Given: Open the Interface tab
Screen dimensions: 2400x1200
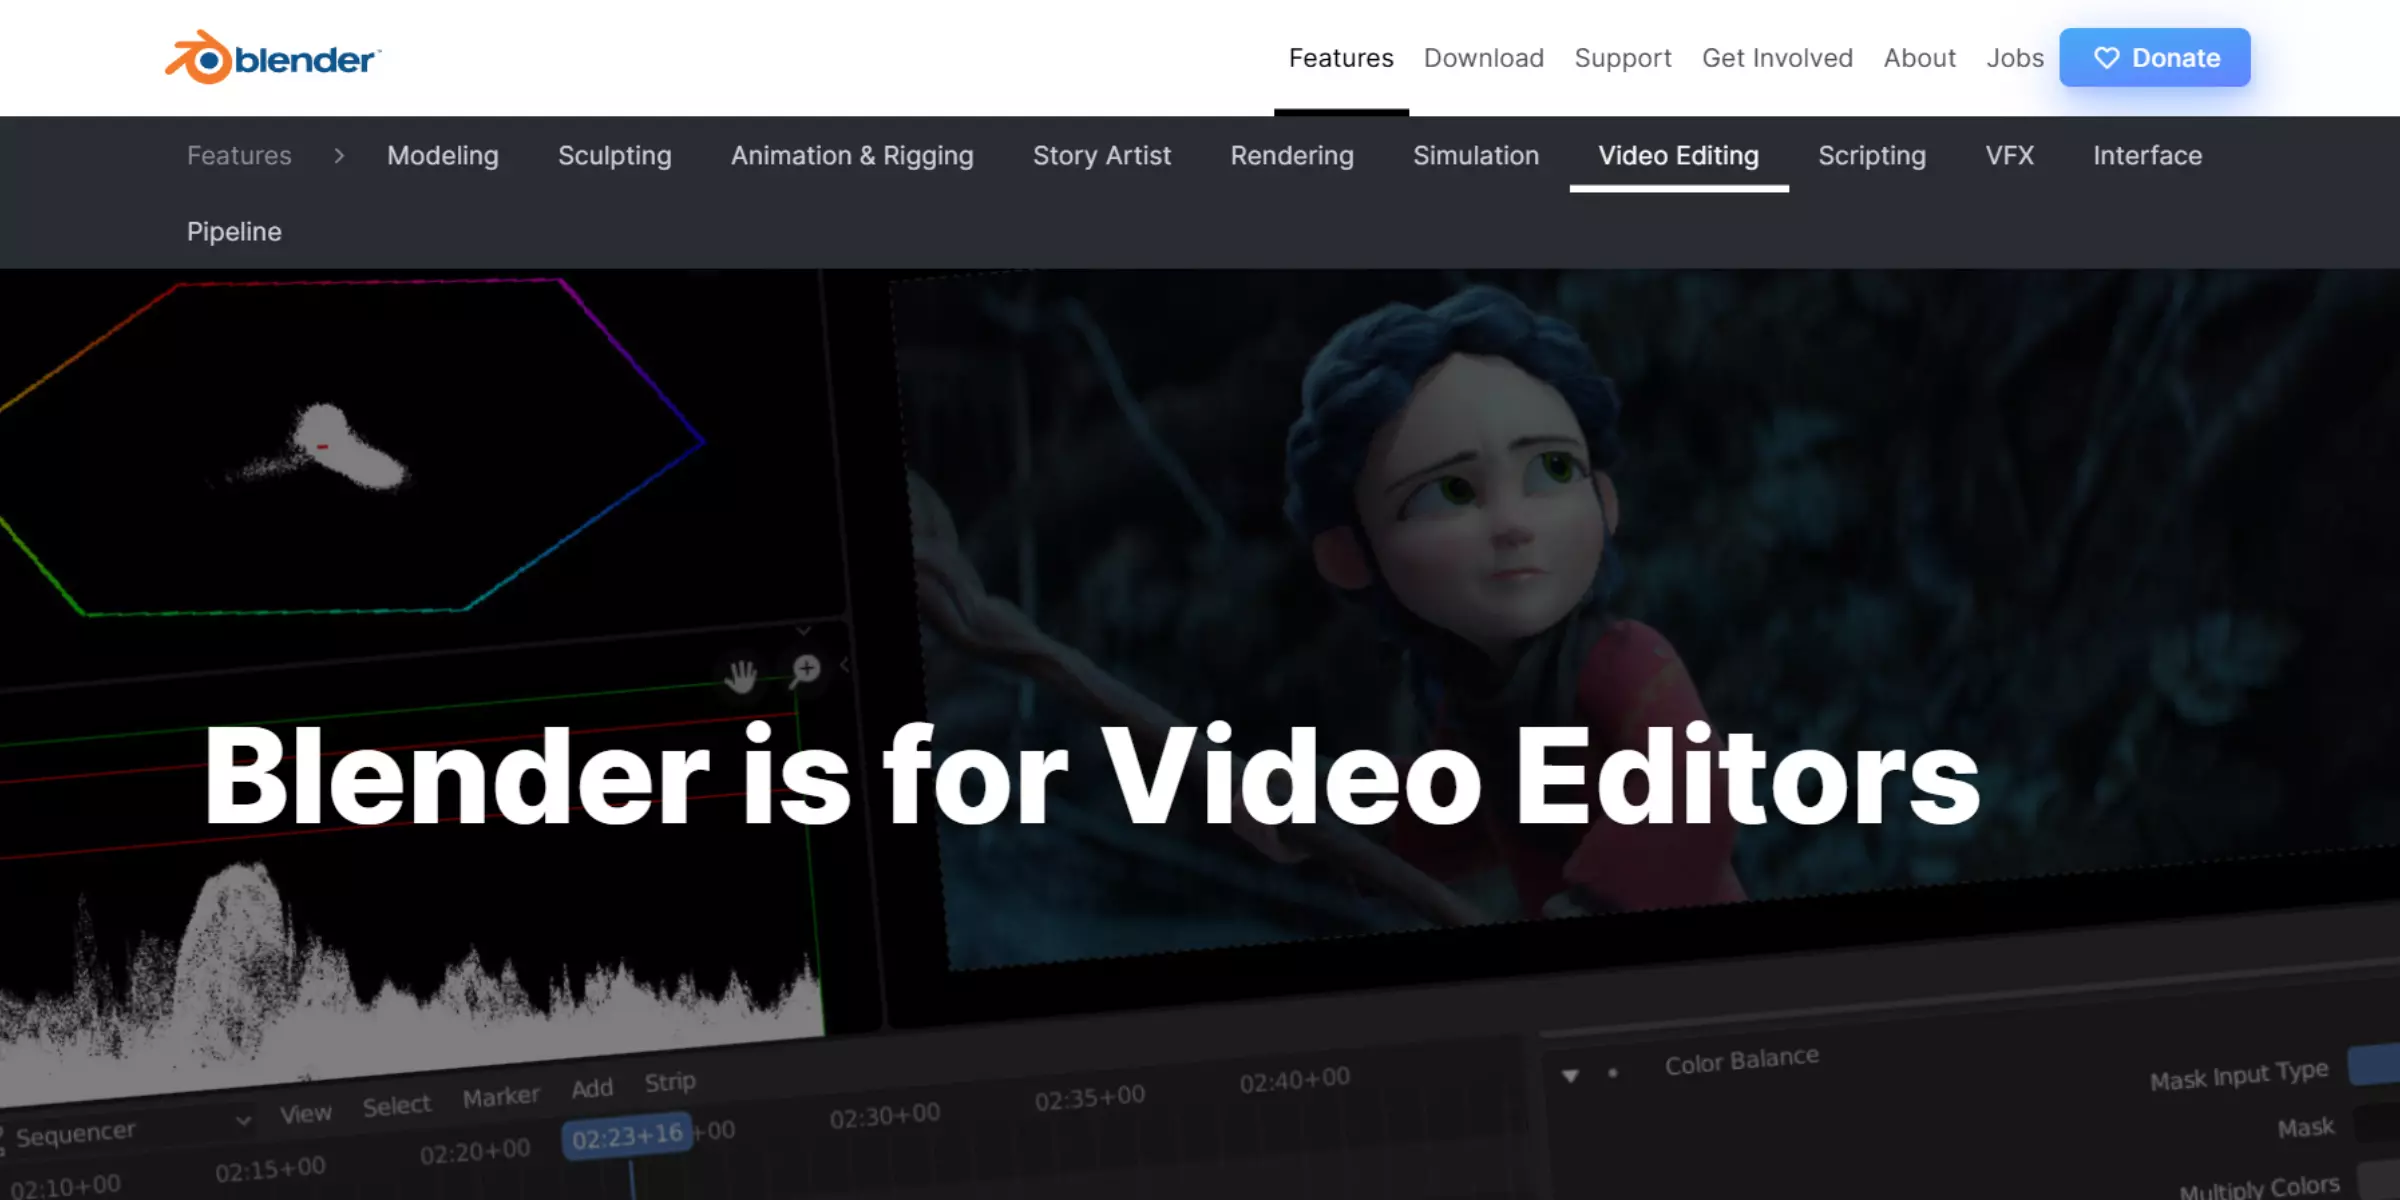Looking at the screenshot, I should pos(2148,155).
